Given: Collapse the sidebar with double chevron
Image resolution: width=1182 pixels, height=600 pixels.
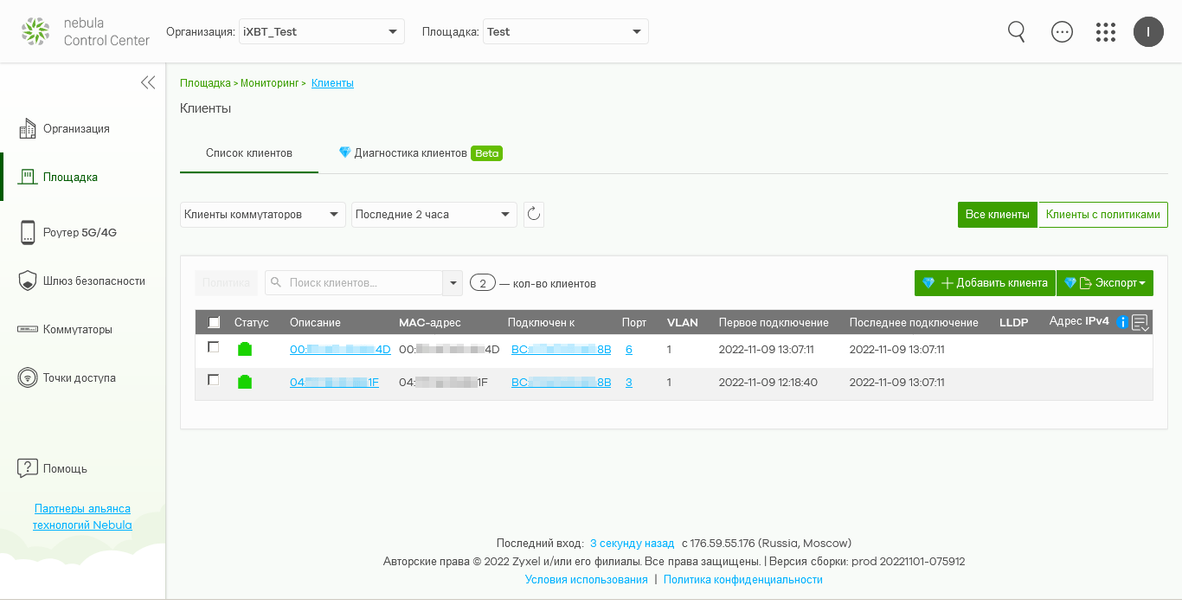Looking at the screenshot, I should coord(148,83).
